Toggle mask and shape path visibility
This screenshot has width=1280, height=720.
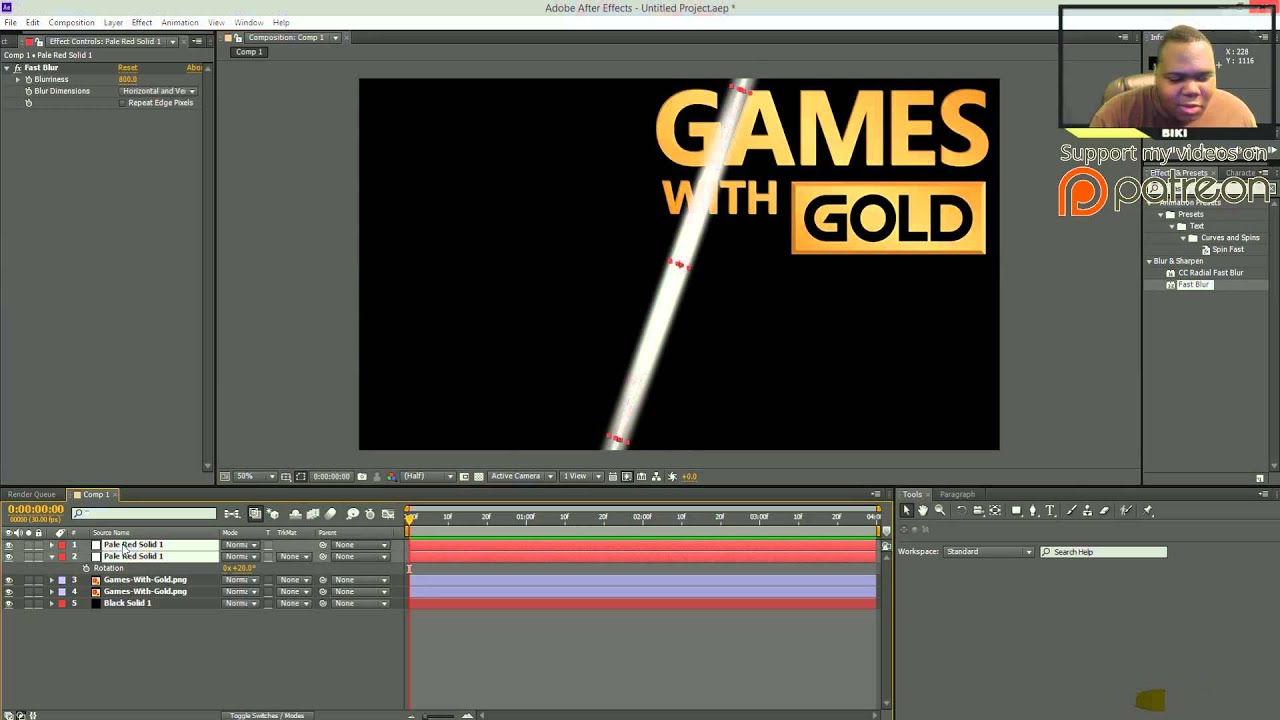pos(300,476)
